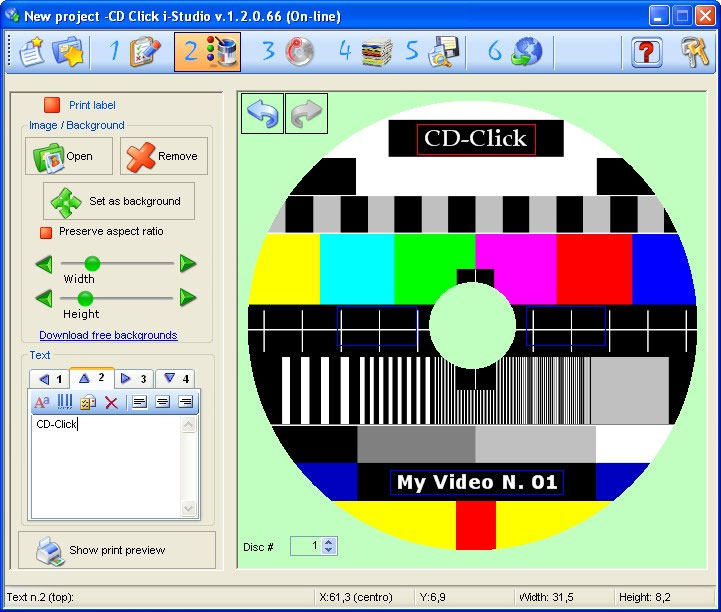Click text box scrollbar down arrow
Image resolution: width=721 pixels, height=612 pixels.
[189, 508]
